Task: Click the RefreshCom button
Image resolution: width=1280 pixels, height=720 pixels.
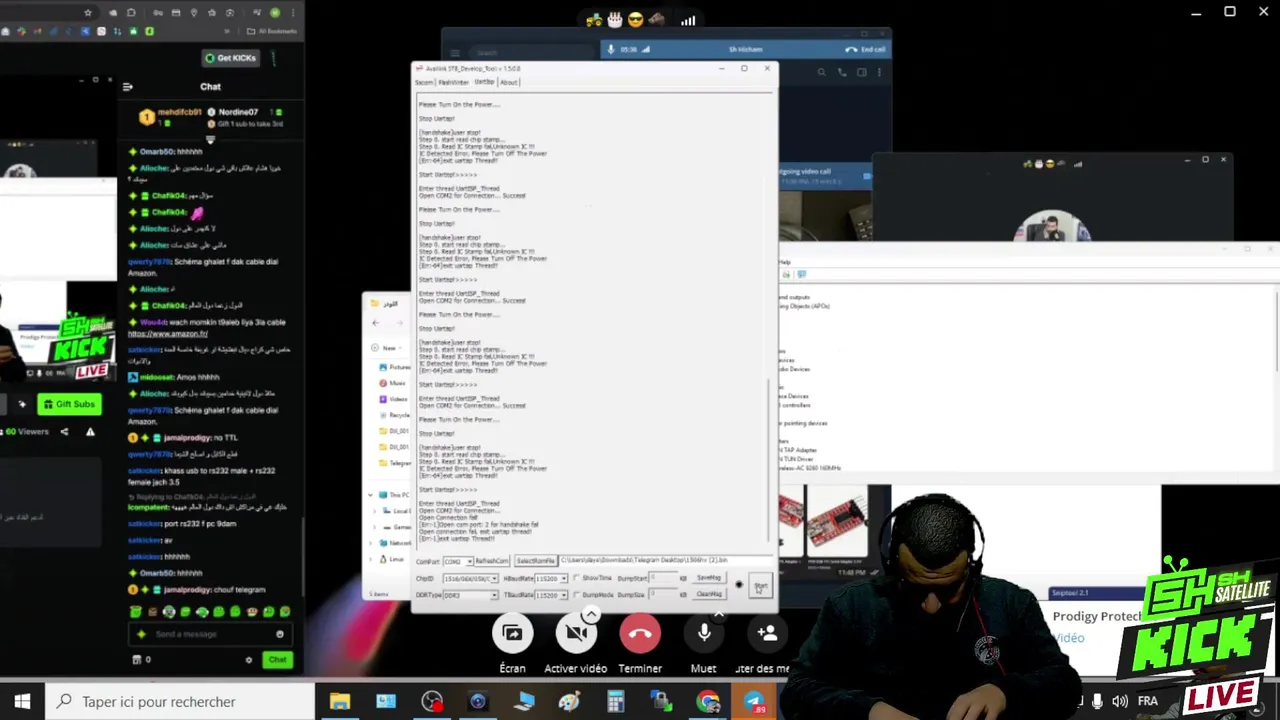Action: tap(492, 561)
